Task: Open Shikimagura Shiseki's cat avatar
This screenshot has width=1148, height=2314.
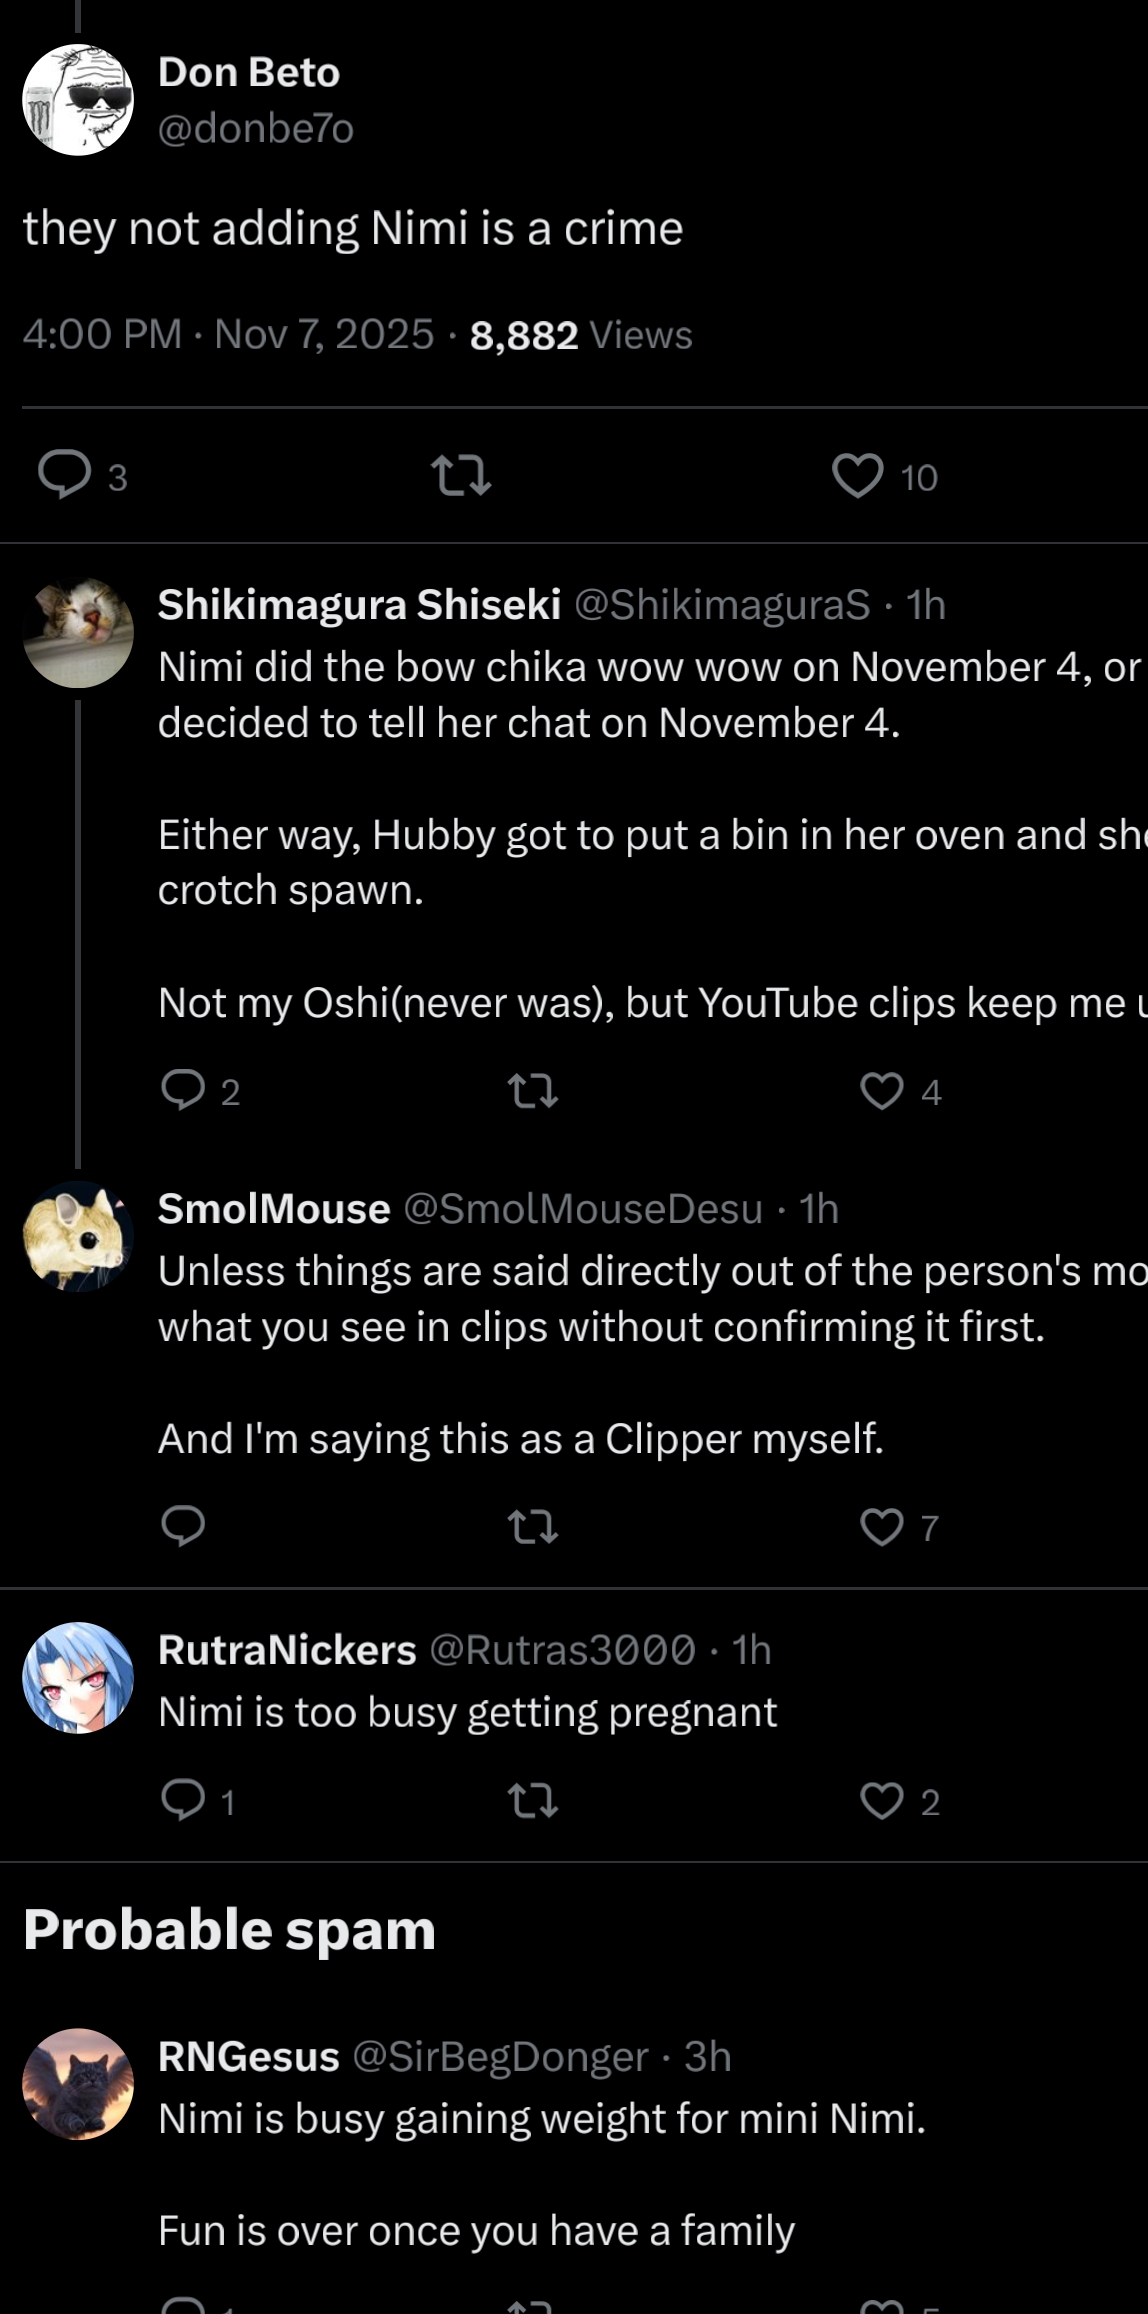Action: point(78,632)
